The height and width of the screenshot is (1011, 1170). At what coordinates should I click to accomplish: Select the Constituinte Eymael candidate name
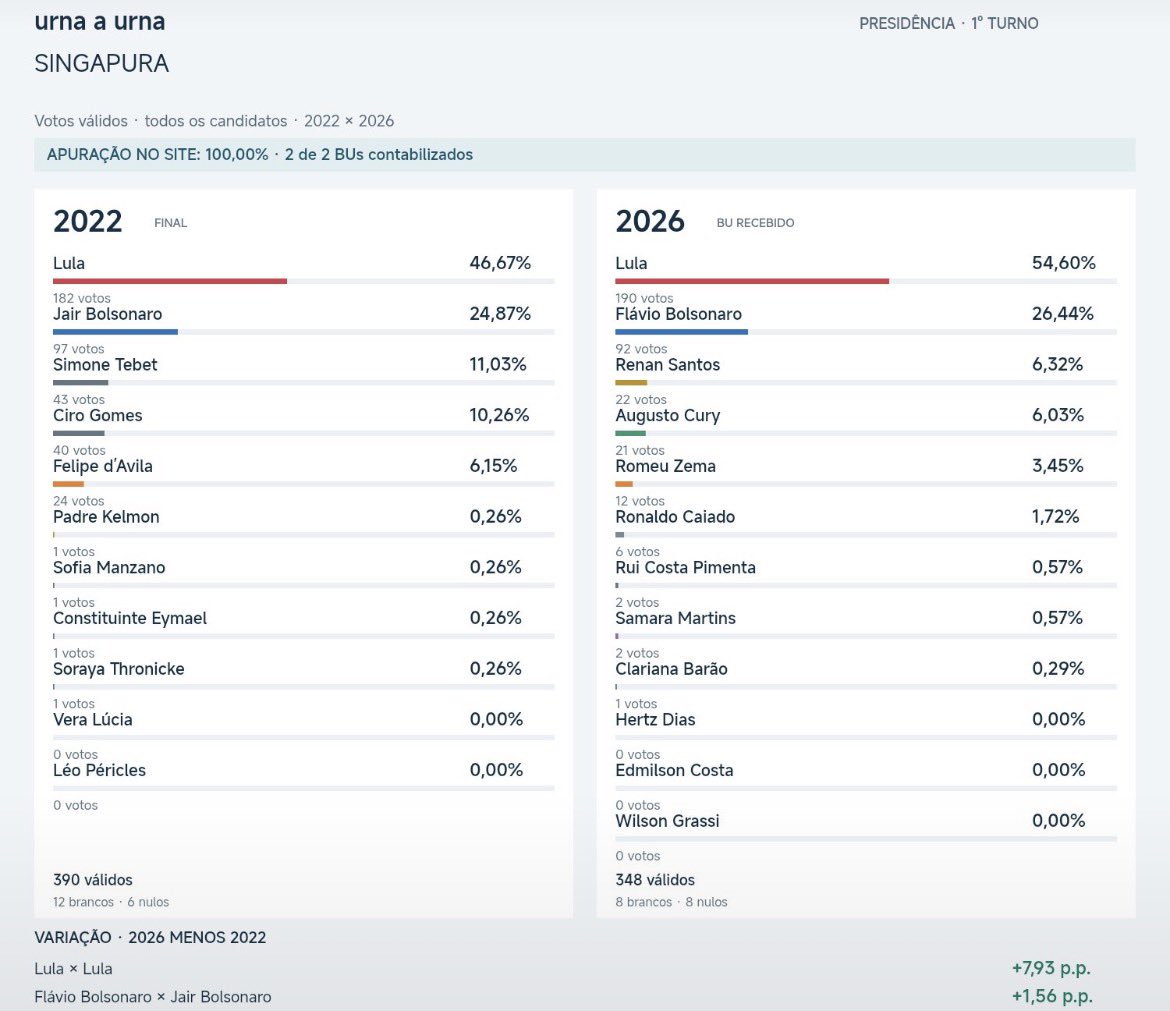click(x=130, y=619)
